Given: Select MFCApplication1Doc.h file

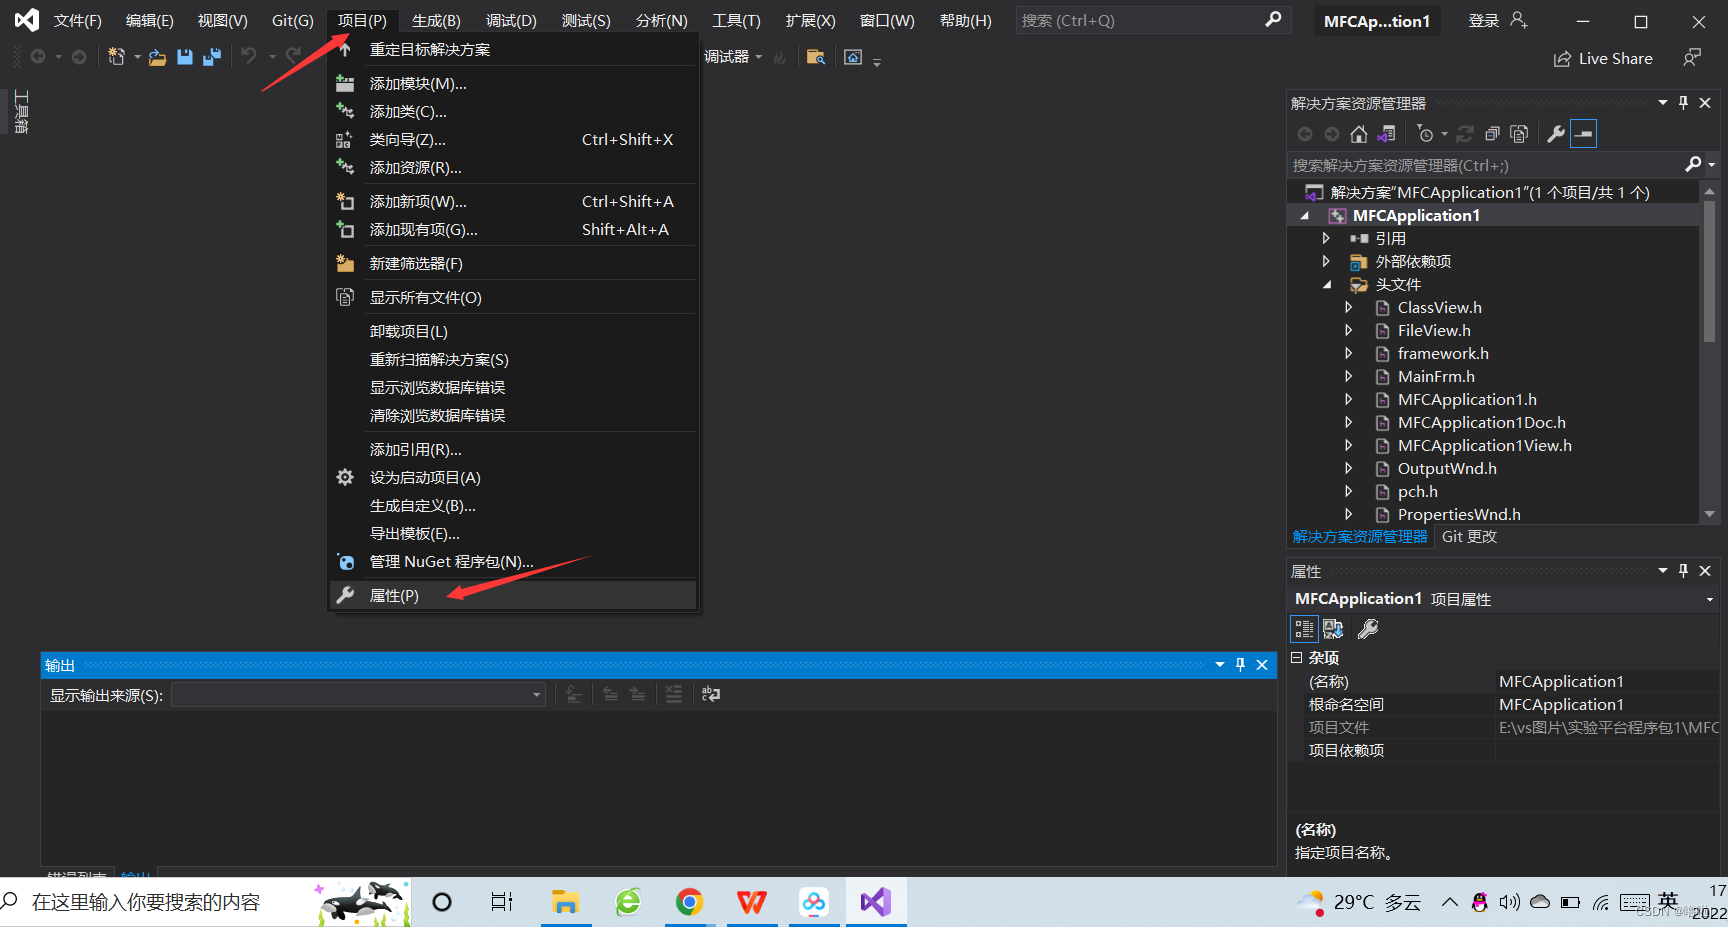Looking at the screenshot, I should click(x=1482, y=422).
